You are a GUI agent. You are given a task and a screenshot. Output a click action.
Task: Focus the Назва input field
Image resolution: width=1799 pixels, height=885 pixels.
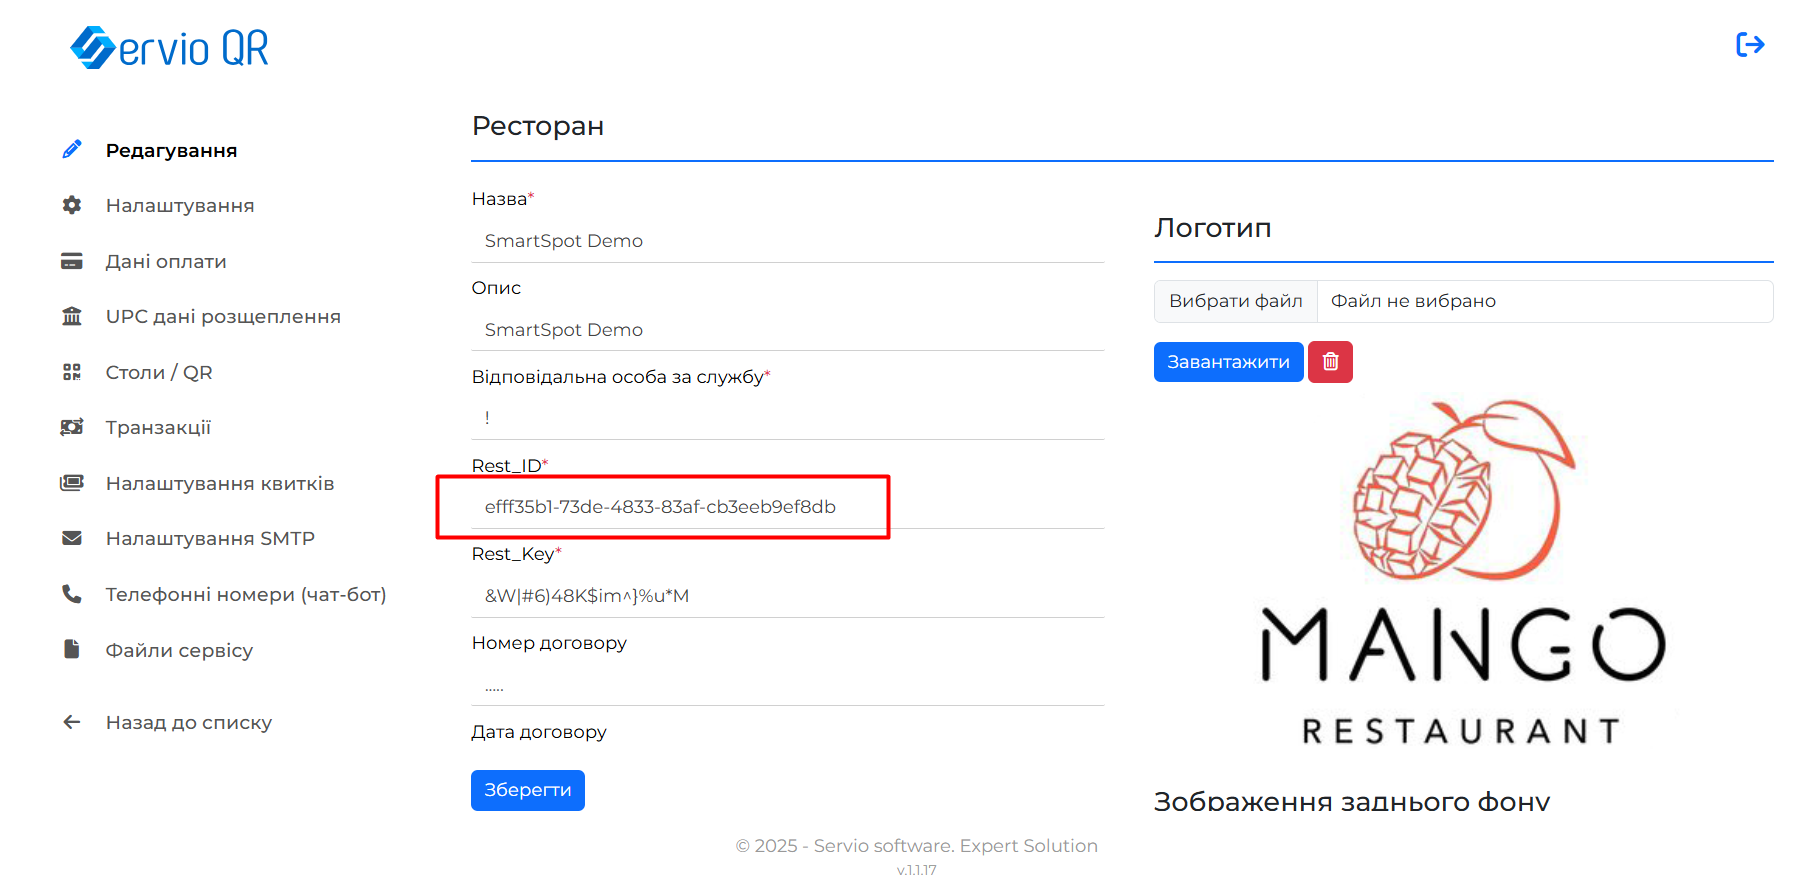(787, 241)
